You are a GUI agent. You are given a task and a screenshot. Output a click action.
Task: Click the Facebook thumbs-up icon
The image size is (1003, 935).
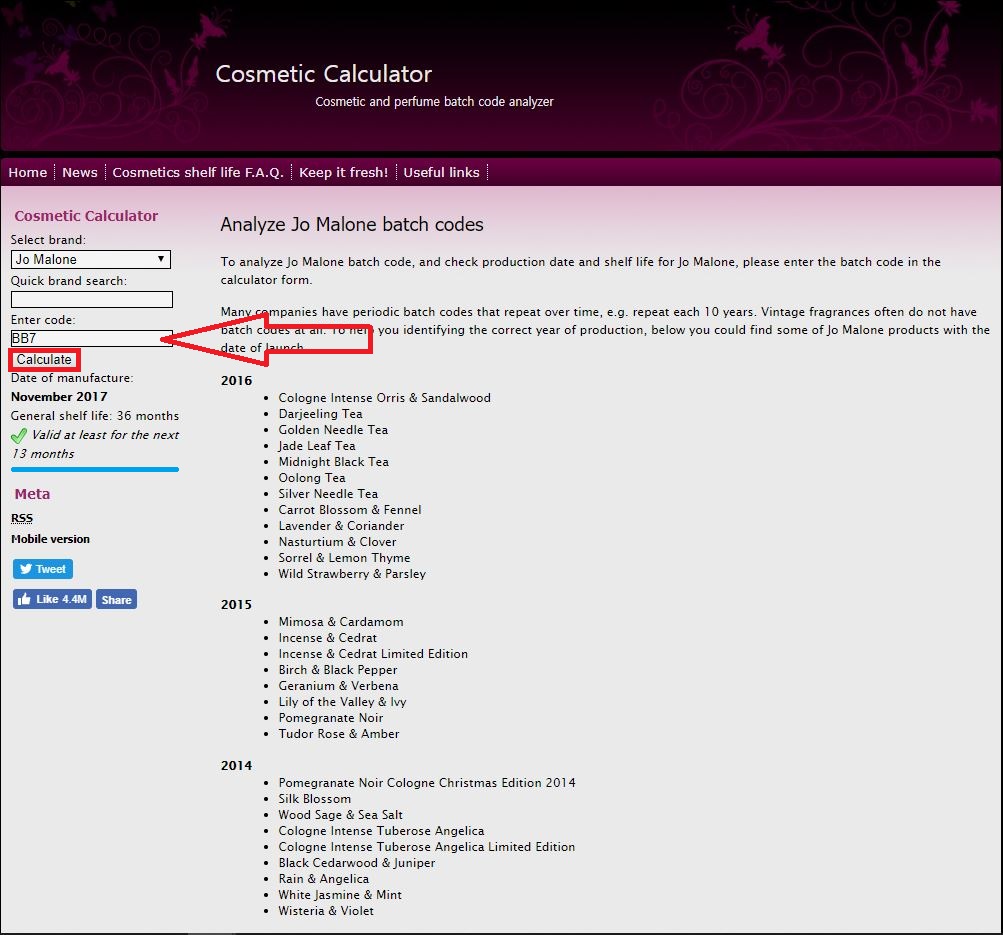tap(24, 599)
